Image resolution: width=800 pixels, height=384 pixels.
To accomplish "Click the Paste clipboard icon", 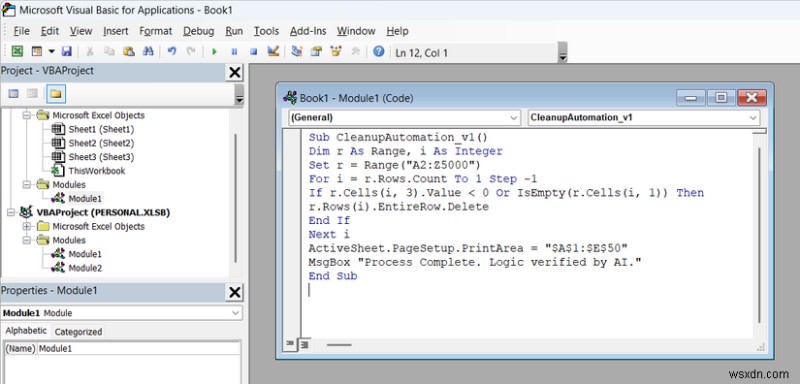I will [129, 51].
